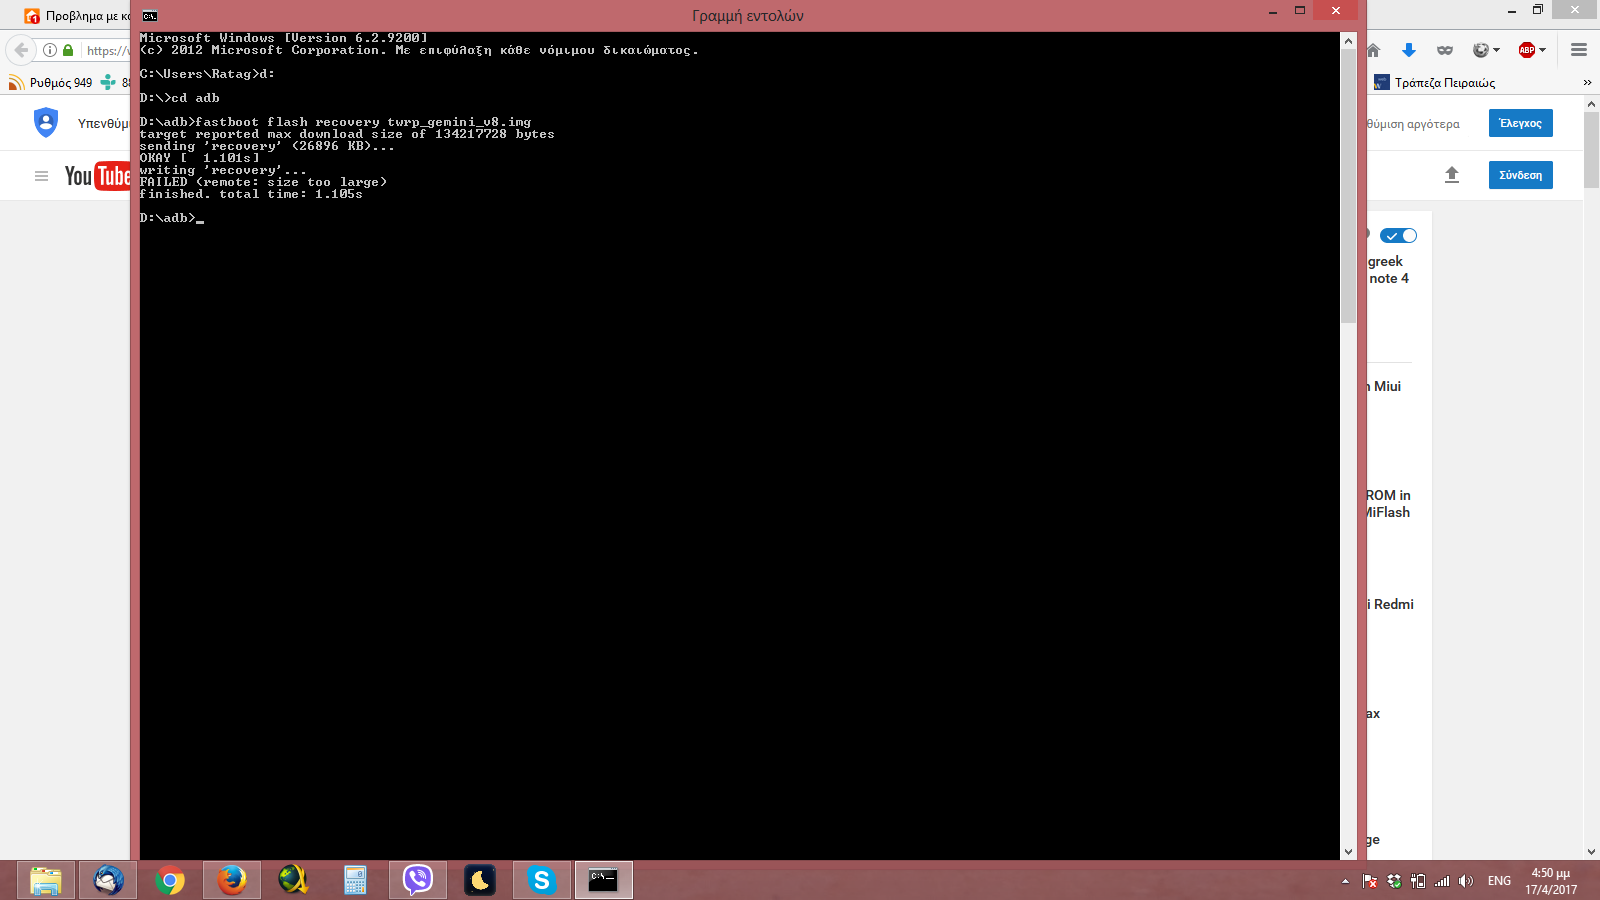Show hidden system tray icons
Viewport: 1600px width, 900px height.
1345,881
